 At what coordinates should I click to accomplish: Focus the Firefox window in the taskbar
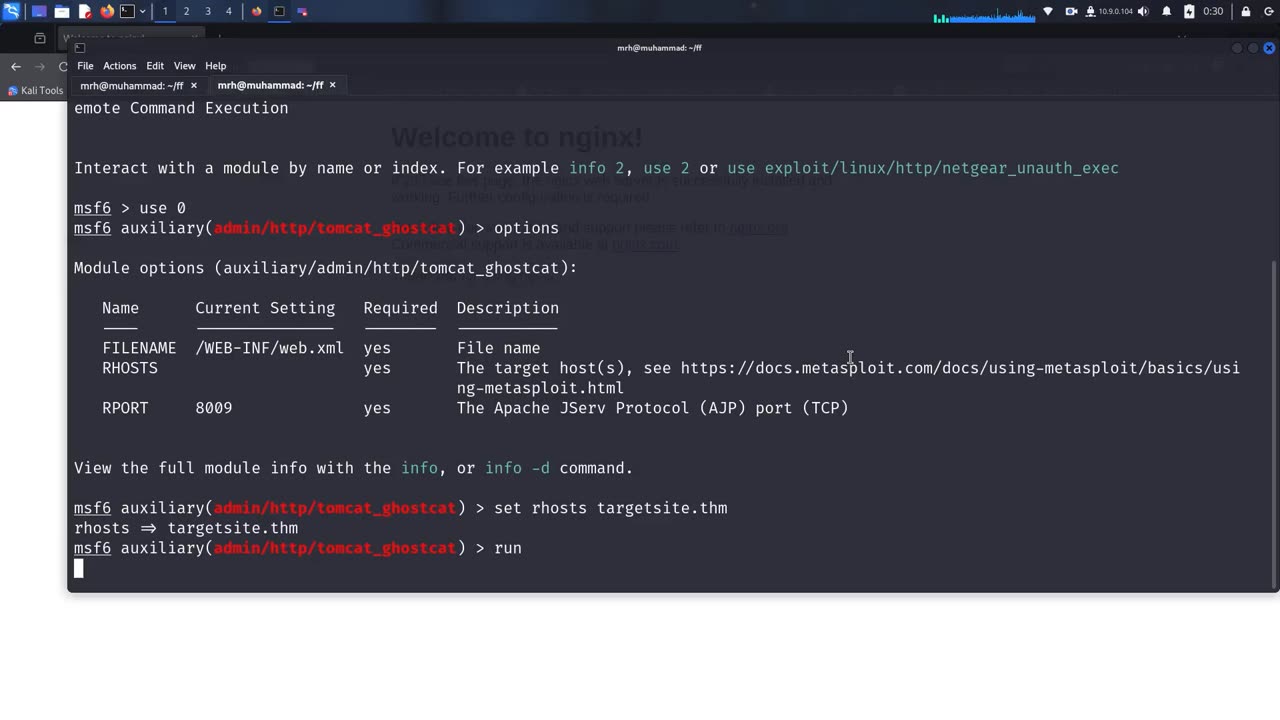pos(257,11)
